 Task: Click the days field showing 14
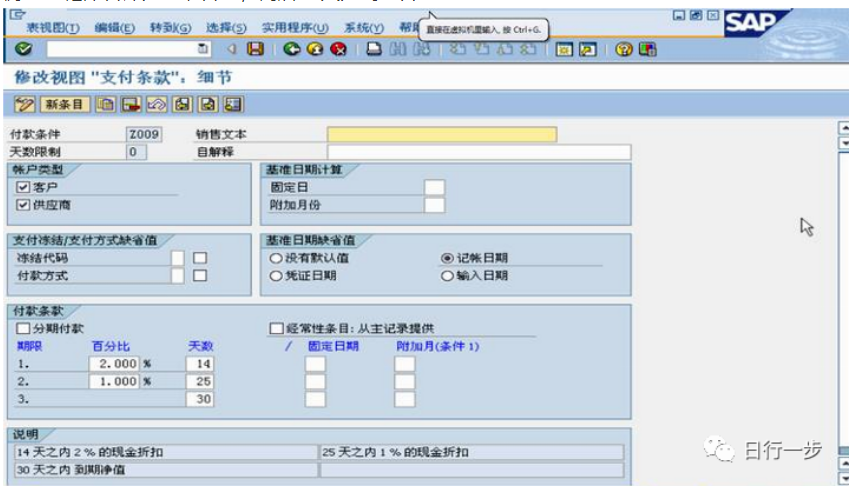tap(200, 364)
